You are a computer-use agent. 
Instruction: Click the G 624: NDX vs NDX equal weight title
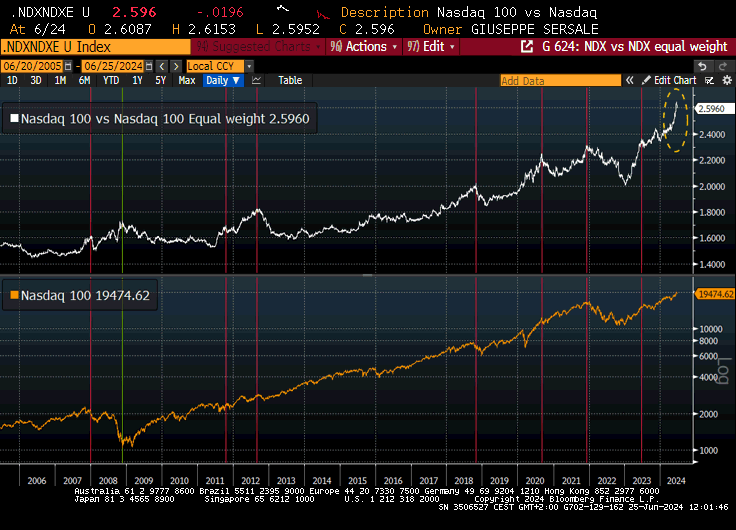(635, 46)
